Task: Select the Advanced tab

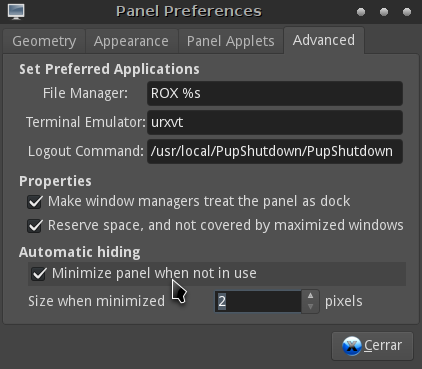Action: (324, 40)
